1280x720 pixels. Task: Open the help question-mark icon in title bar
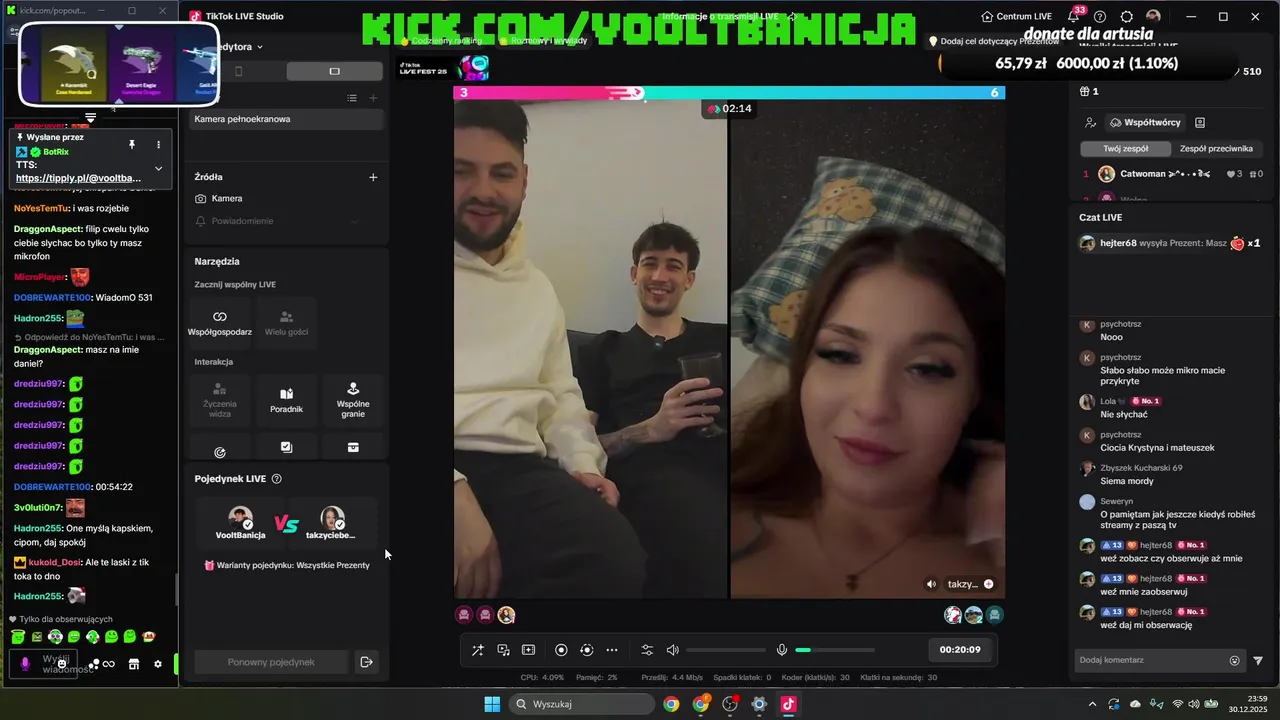click(x=1100, y=17)
